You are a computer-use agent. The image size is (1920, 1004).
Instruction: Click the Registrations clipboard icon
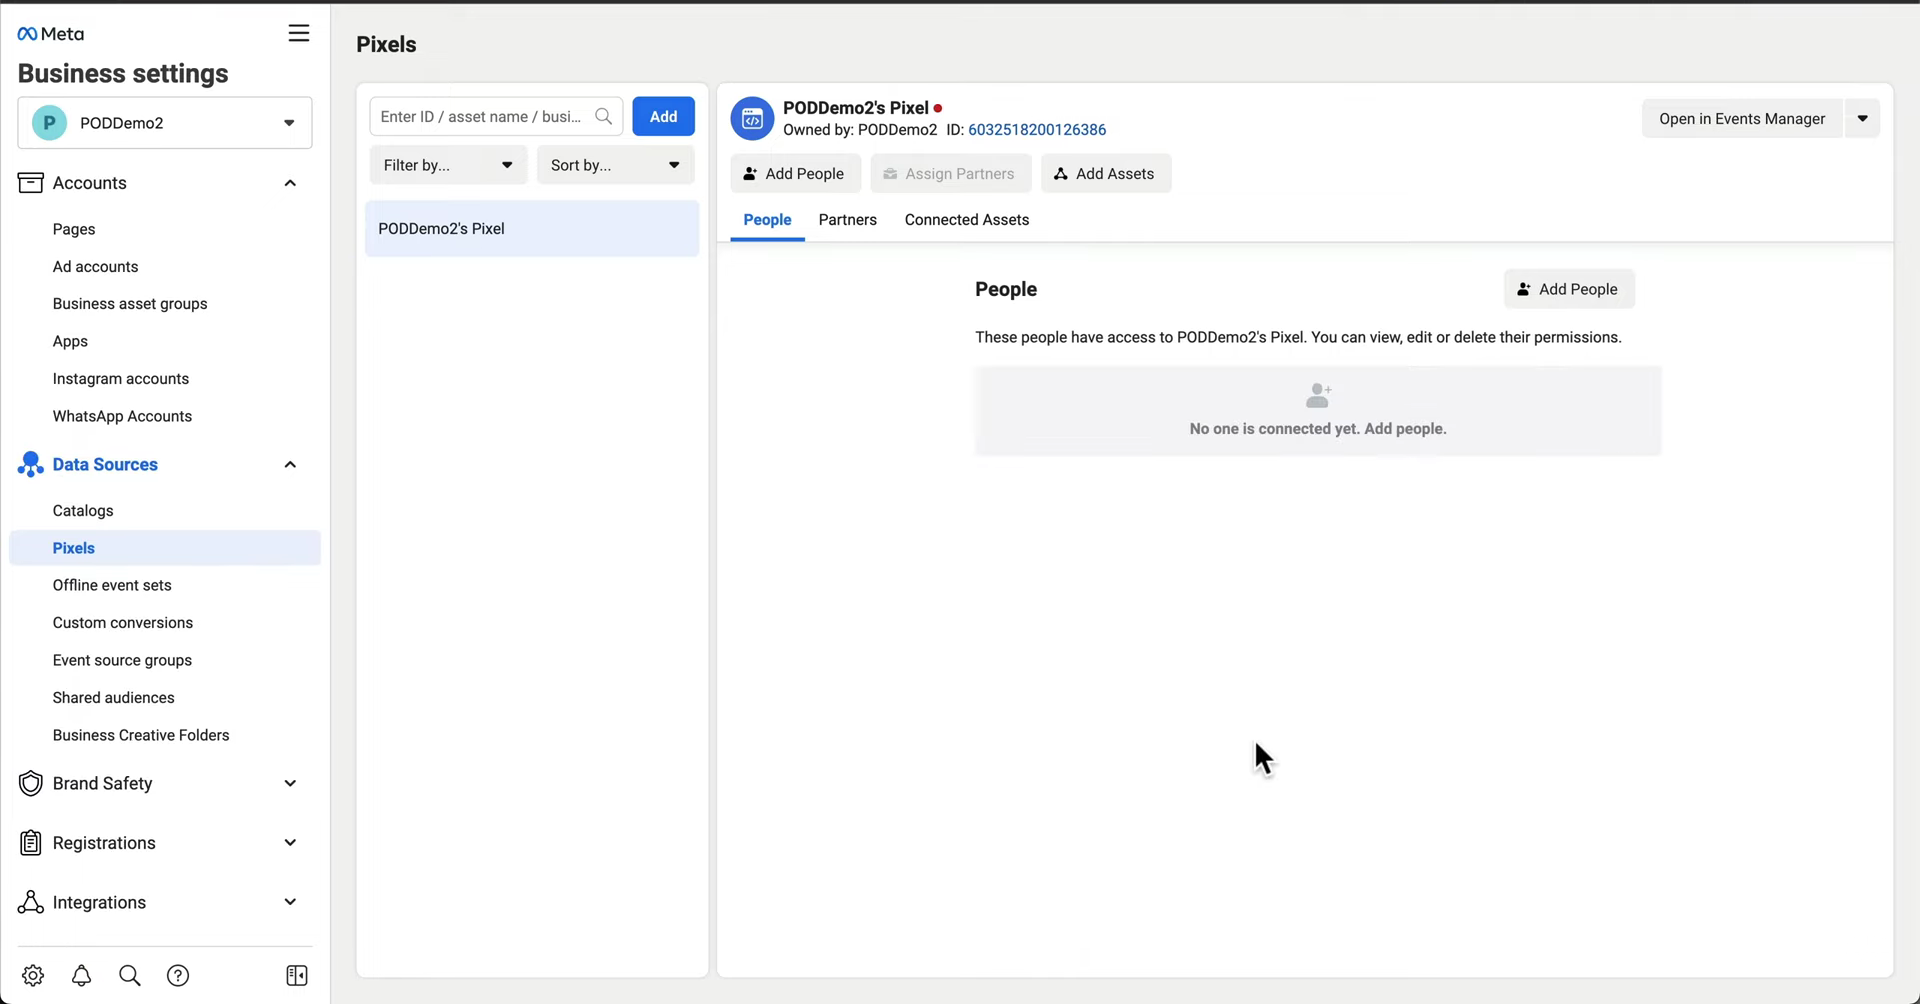point(31,843)
